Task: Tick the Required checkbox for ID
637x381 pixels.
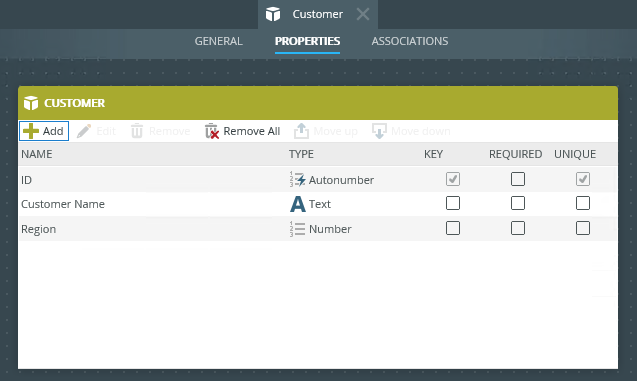Action: (518, 179)
